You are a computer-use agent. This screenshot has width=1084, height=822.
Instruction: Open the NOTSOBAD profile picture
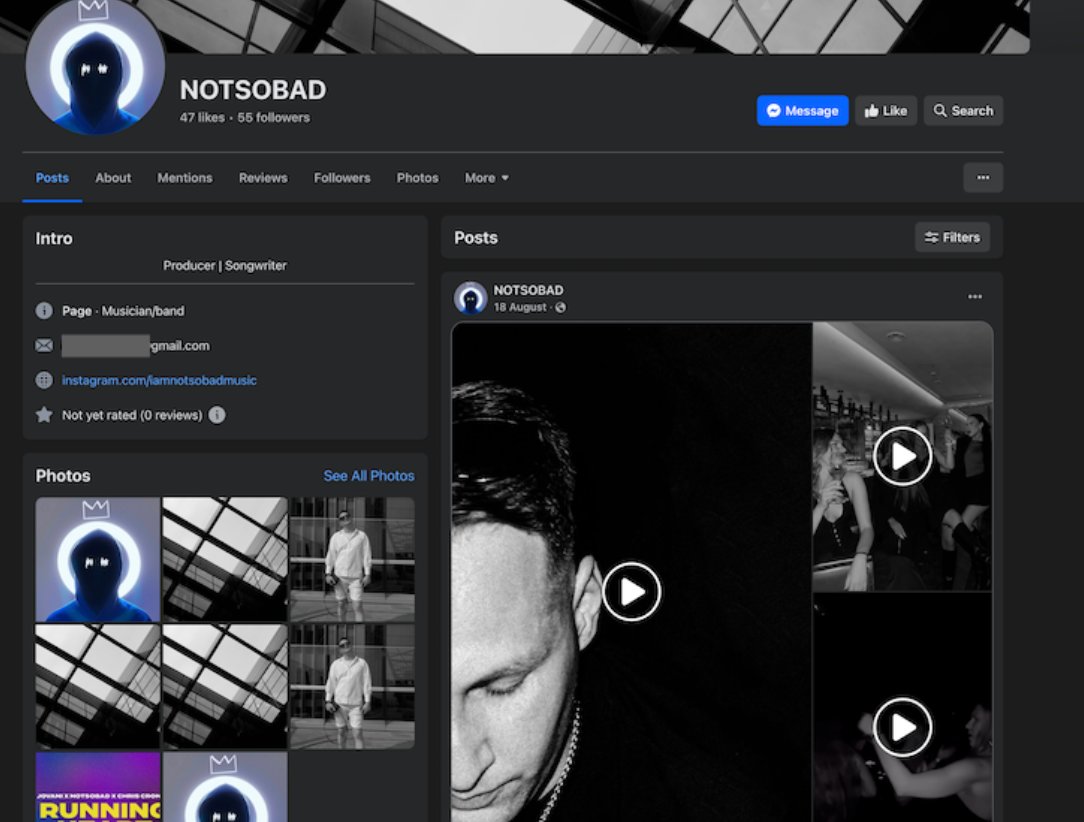pyautogui.click(x=95, y=66)
